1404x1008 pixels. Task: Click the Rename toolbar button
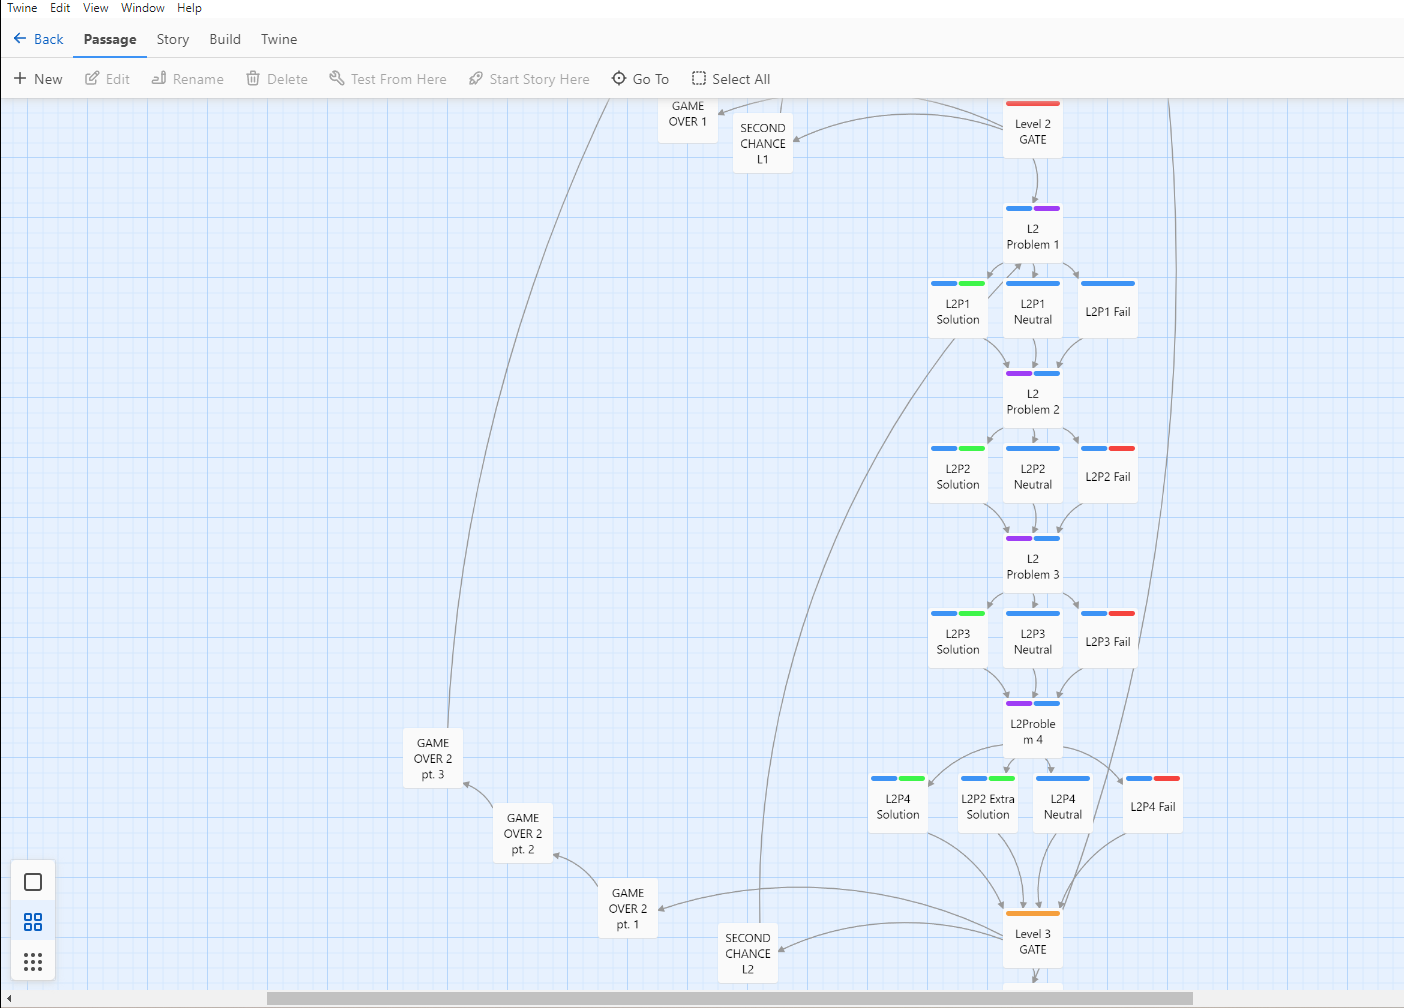pyautogui.click(x=187, y=79)
